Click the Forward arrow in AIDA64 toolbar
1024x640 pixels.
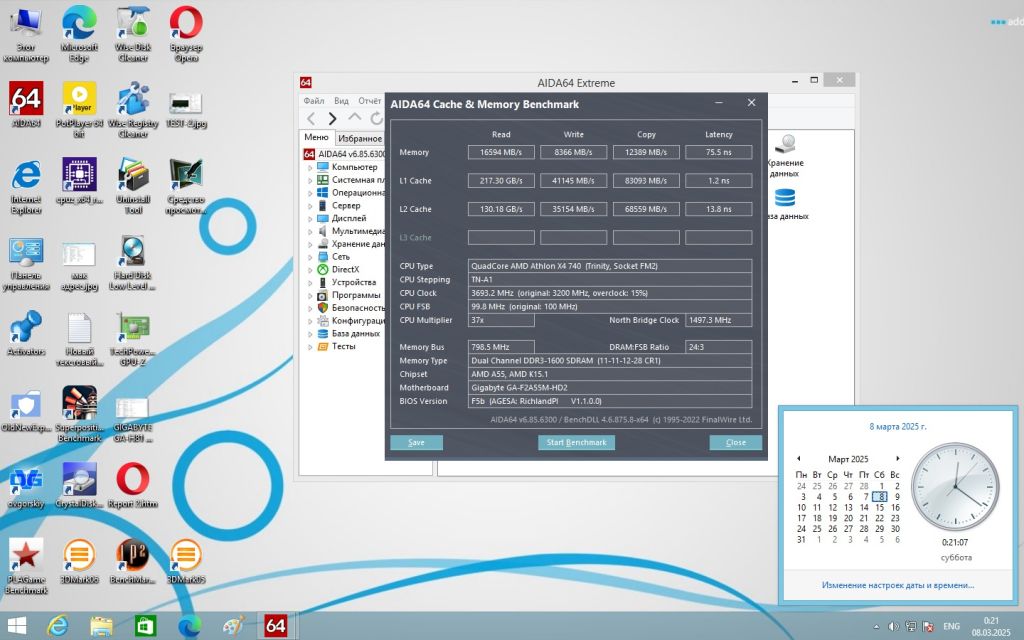[x=332, y=118]
